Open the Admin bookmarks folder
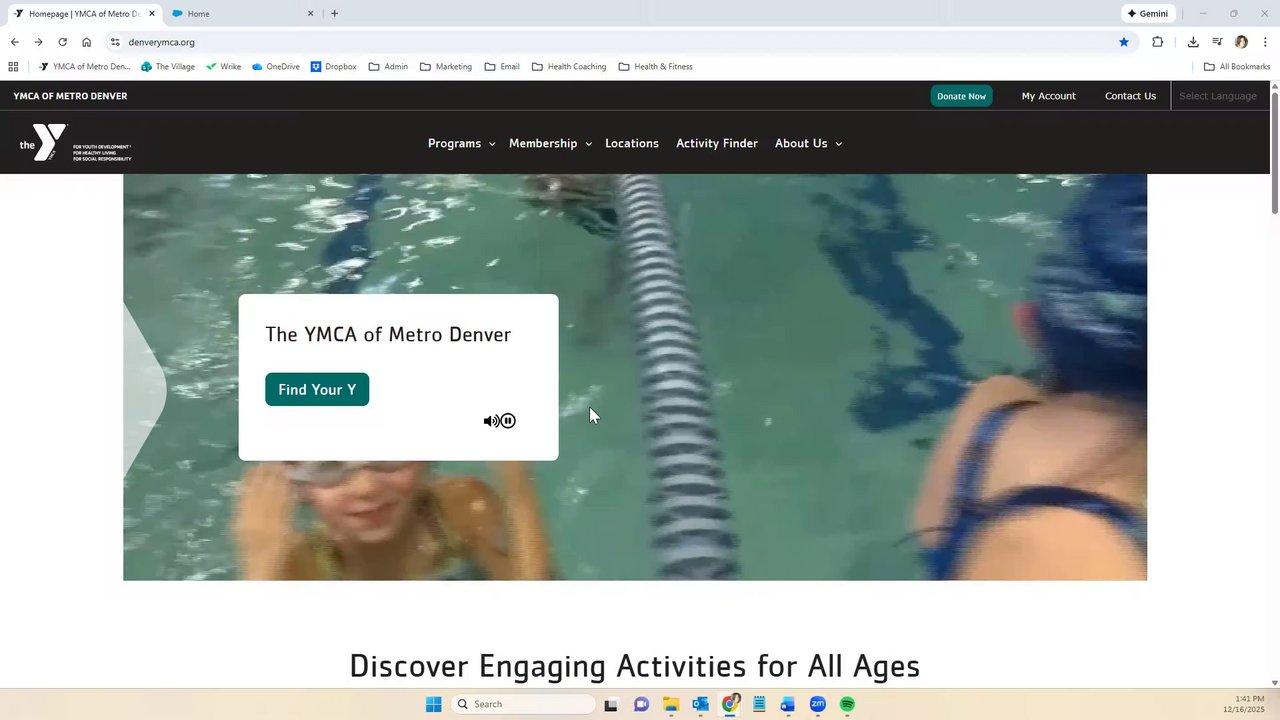Viewport: 1280px width, 720px height. click(x=388, y=67)
